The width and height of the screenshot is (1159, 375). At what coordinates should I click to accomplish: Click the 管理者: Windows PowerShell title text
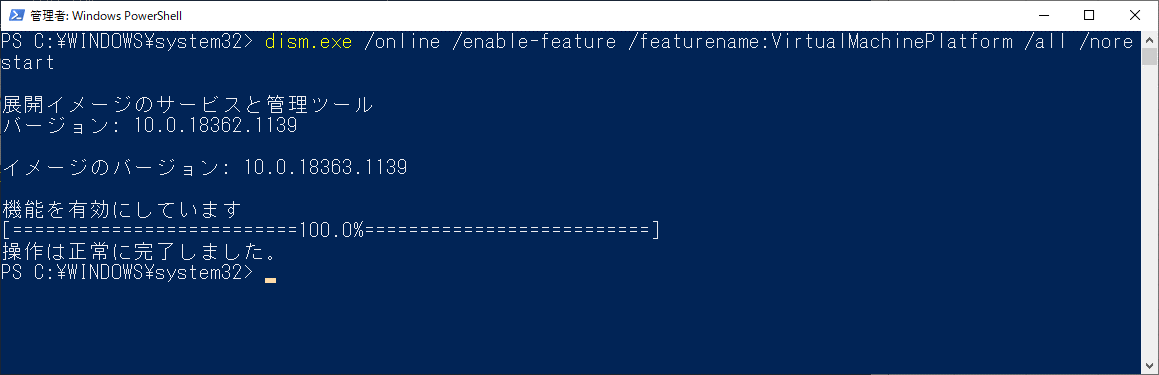pos(106,16)
